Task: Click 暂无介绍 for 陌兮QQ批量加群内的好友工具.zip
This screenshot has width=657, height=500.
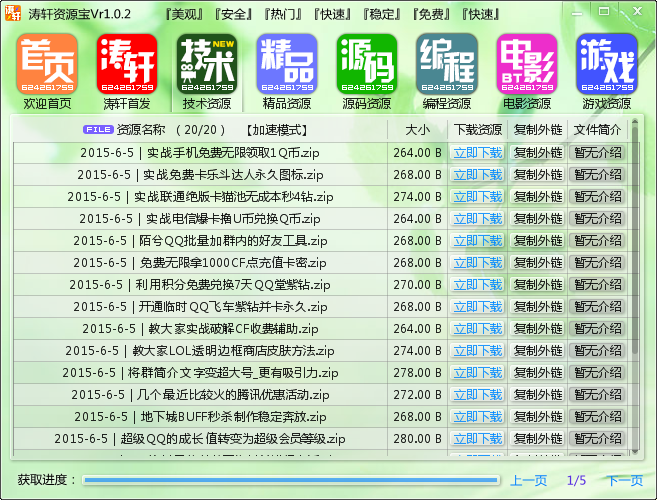Action: tap(598, 241)
